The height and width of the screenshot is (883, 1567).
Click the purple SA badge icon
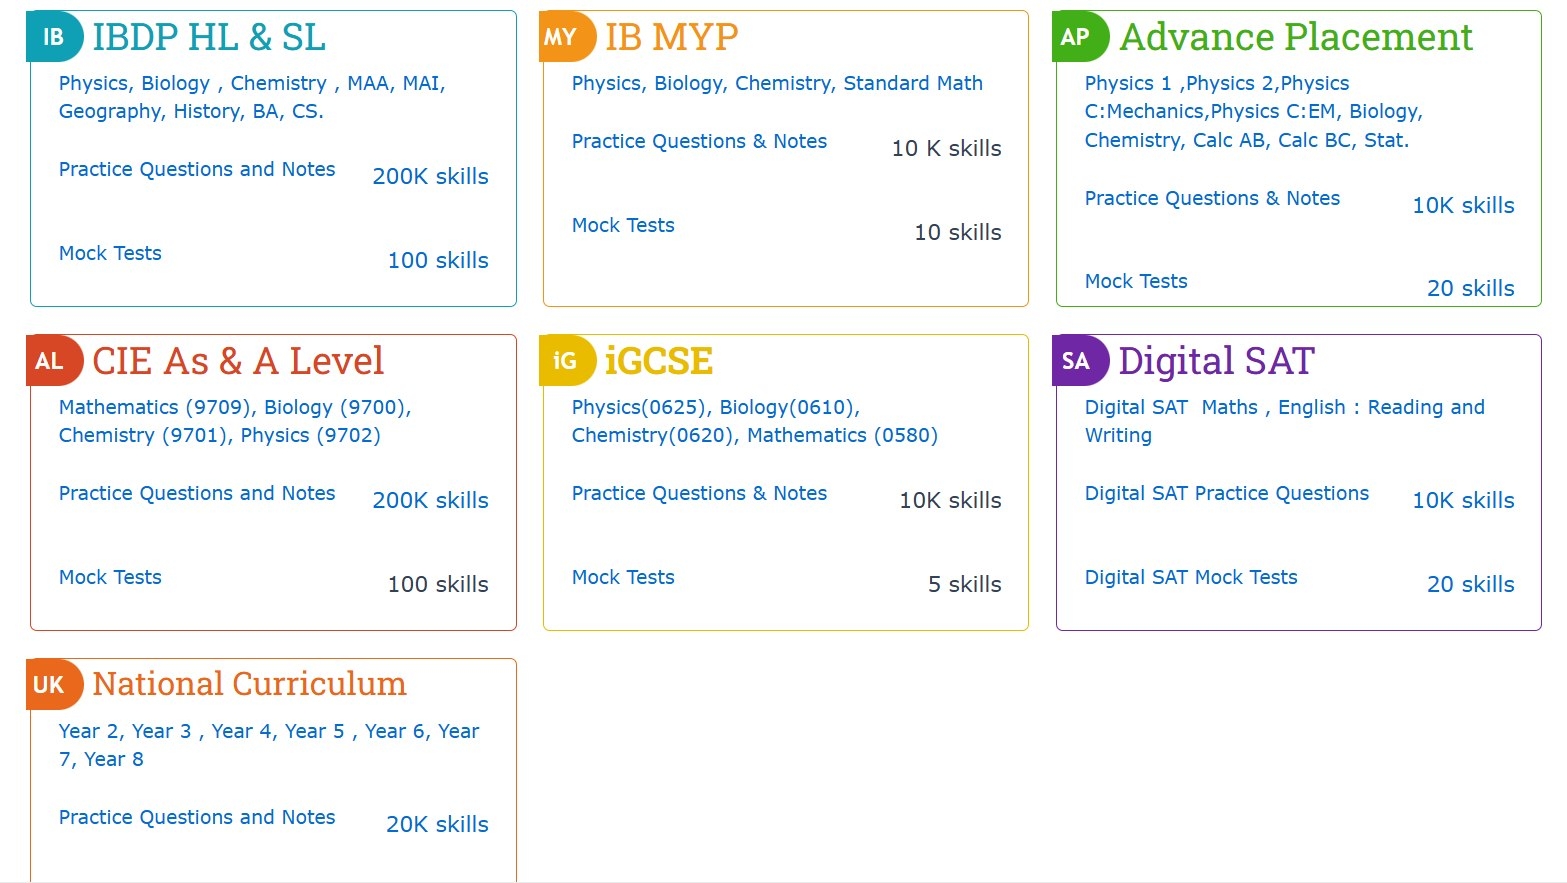(1080, 361)
